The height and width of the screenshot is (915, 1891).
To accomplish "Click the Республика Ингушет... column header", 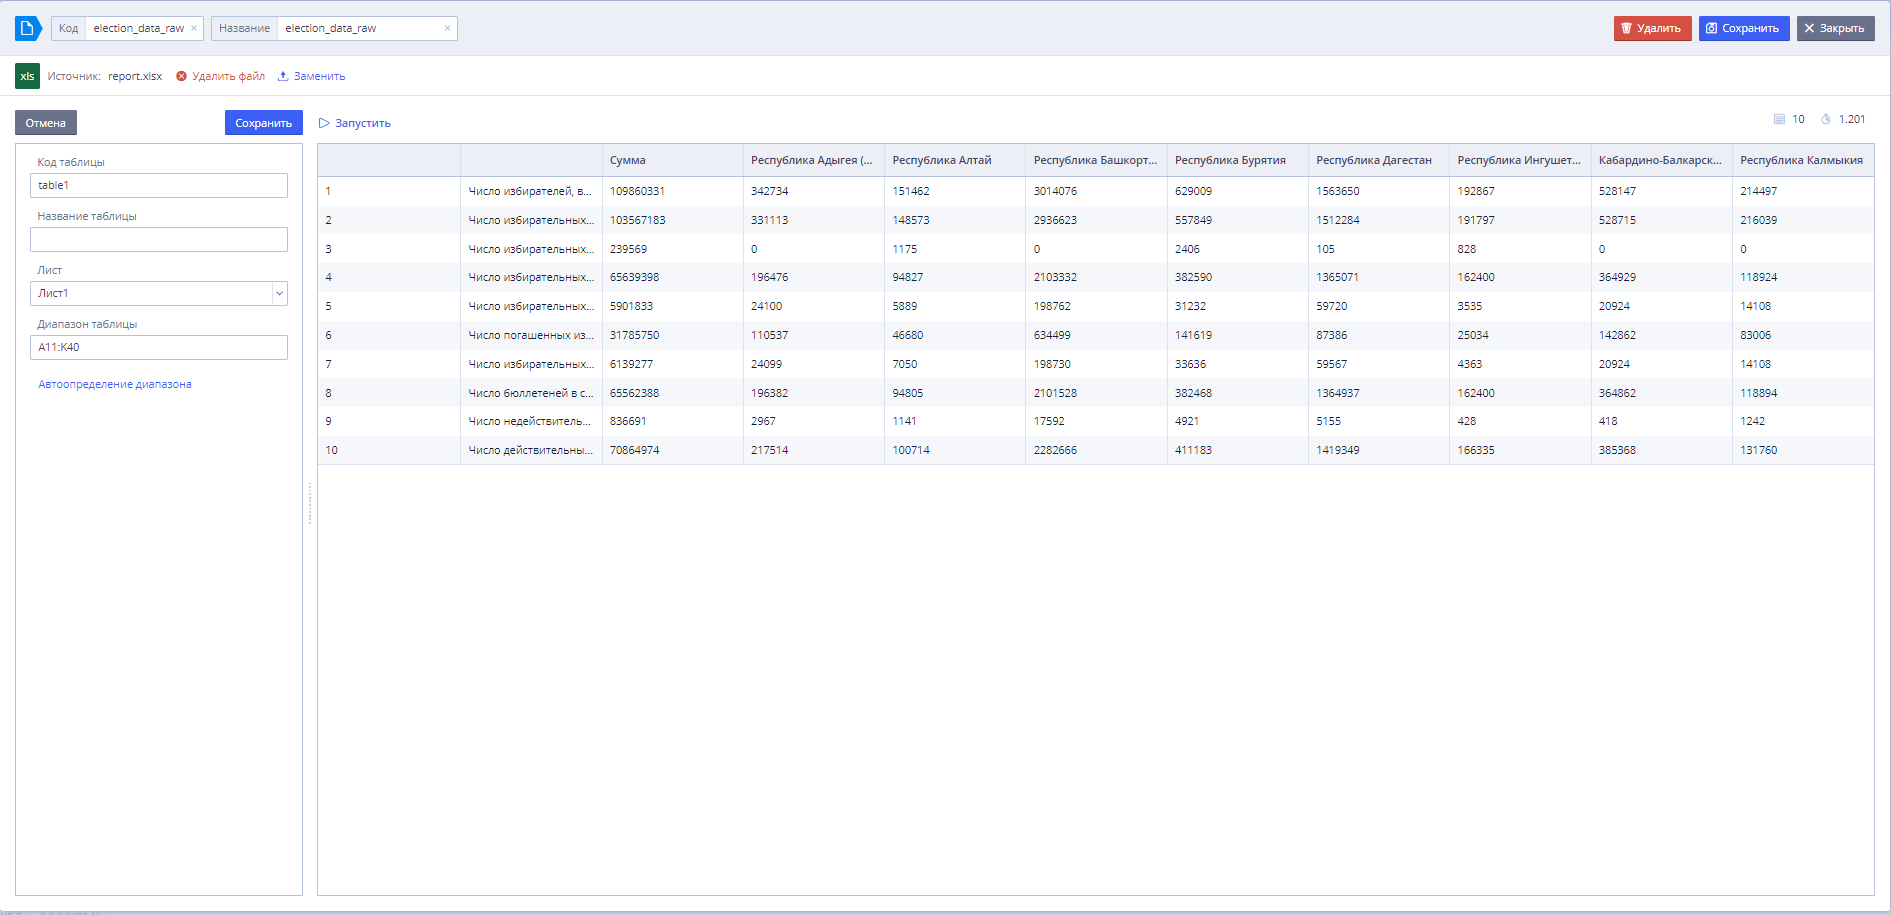I will [x=1519, y=160].
